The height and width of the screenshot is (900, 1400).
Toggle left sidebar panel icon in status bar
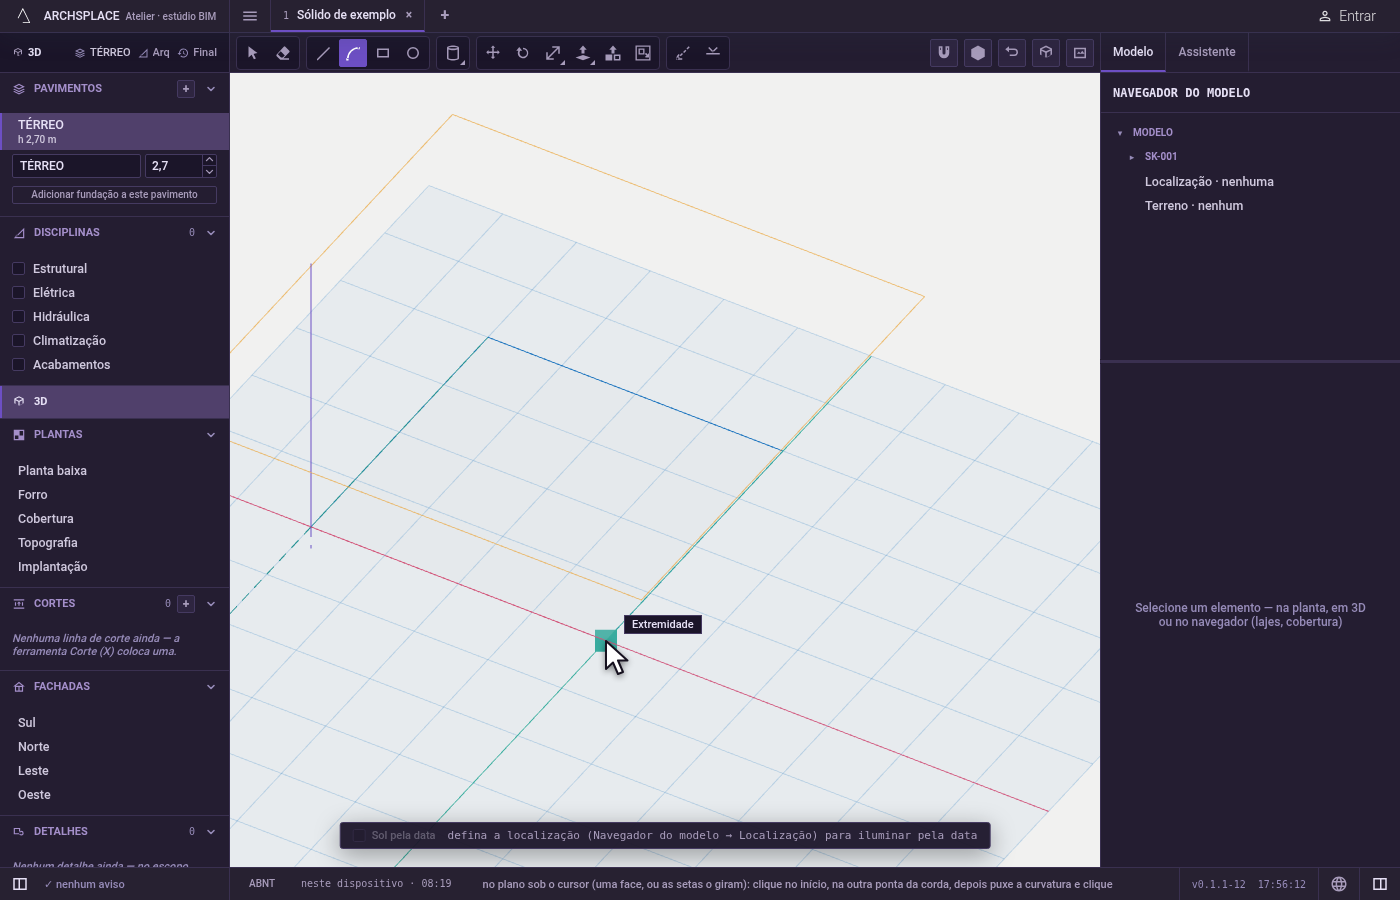[20, 884]
